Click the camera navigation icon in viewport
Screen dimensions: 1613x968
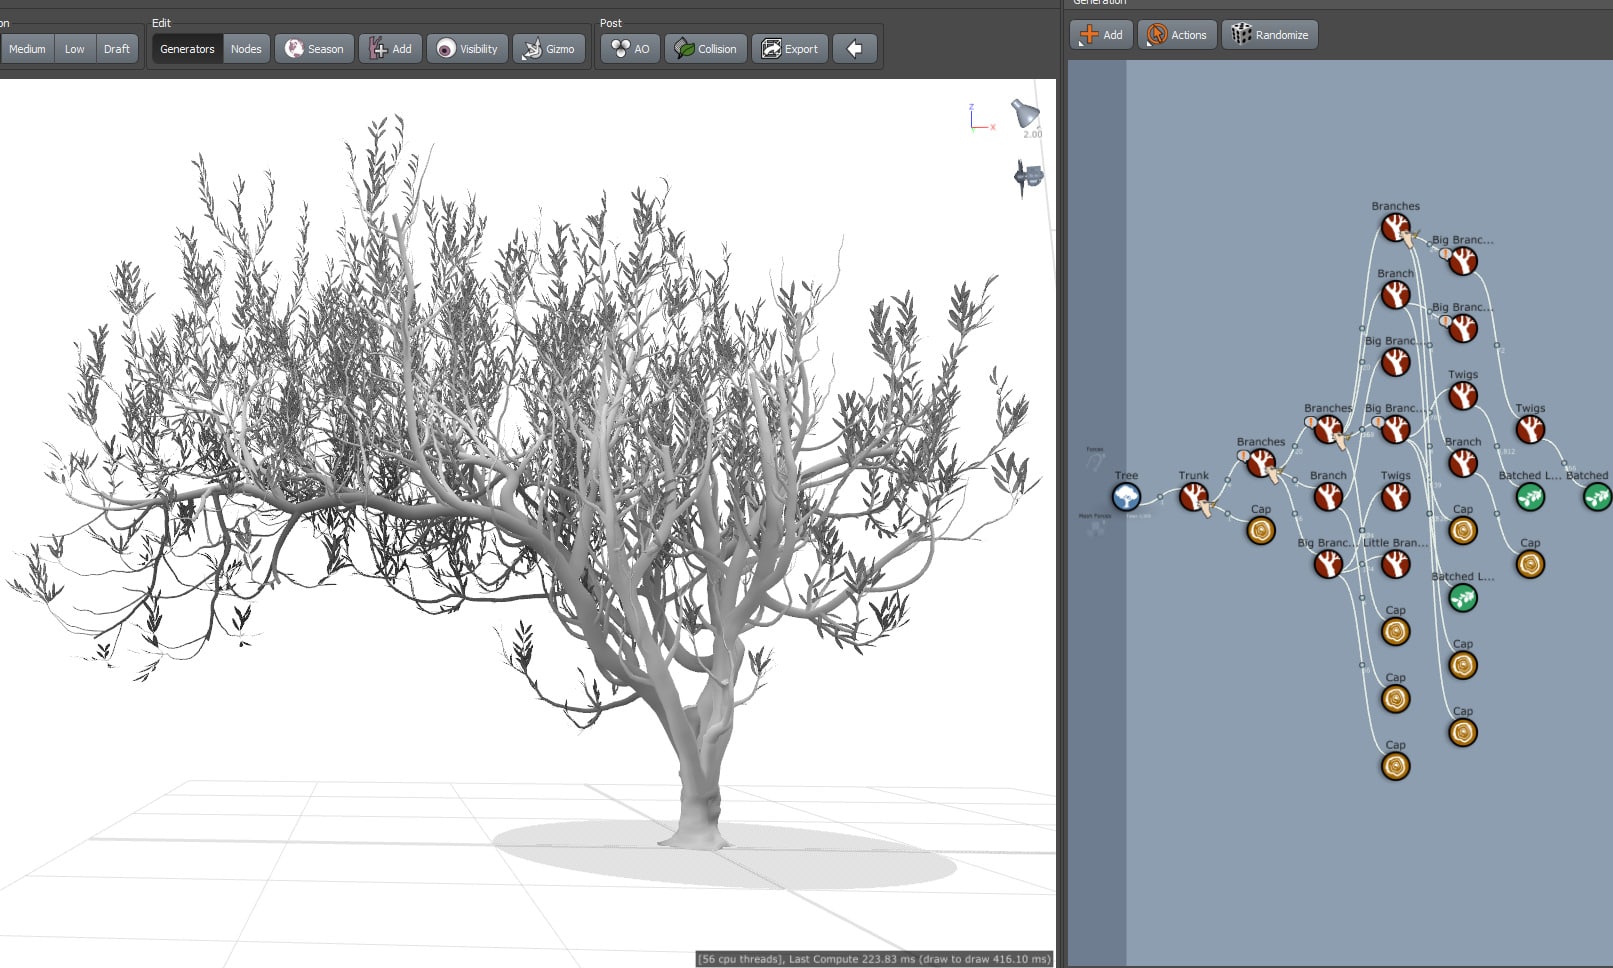[x=1028, y=178]
